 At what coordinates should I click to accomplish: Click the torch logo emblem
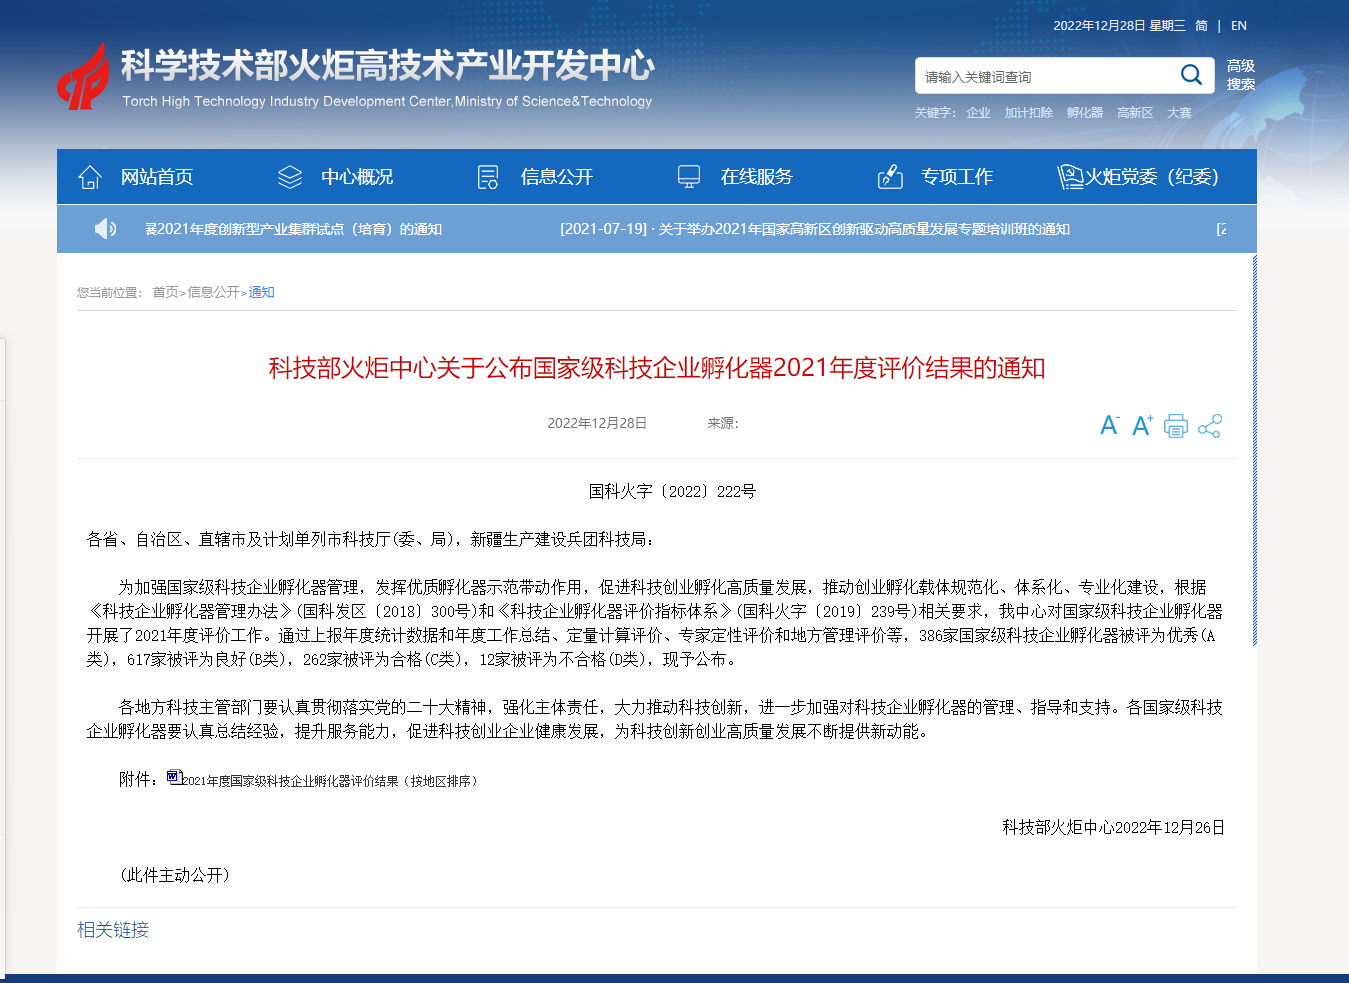tap(84, 77)
